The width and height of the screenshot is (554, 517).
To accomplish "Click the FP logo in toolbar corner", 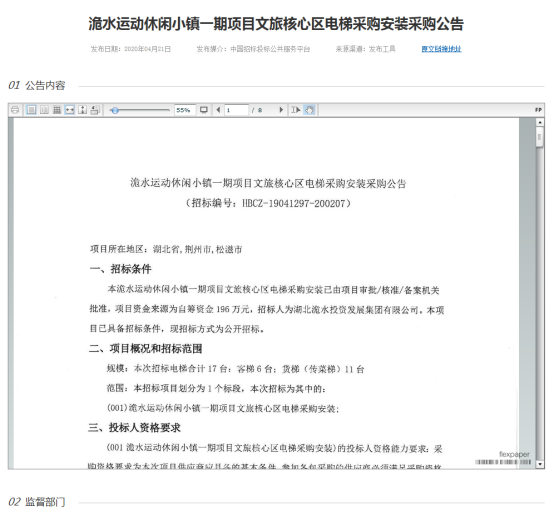I will [x=538, y=110].
